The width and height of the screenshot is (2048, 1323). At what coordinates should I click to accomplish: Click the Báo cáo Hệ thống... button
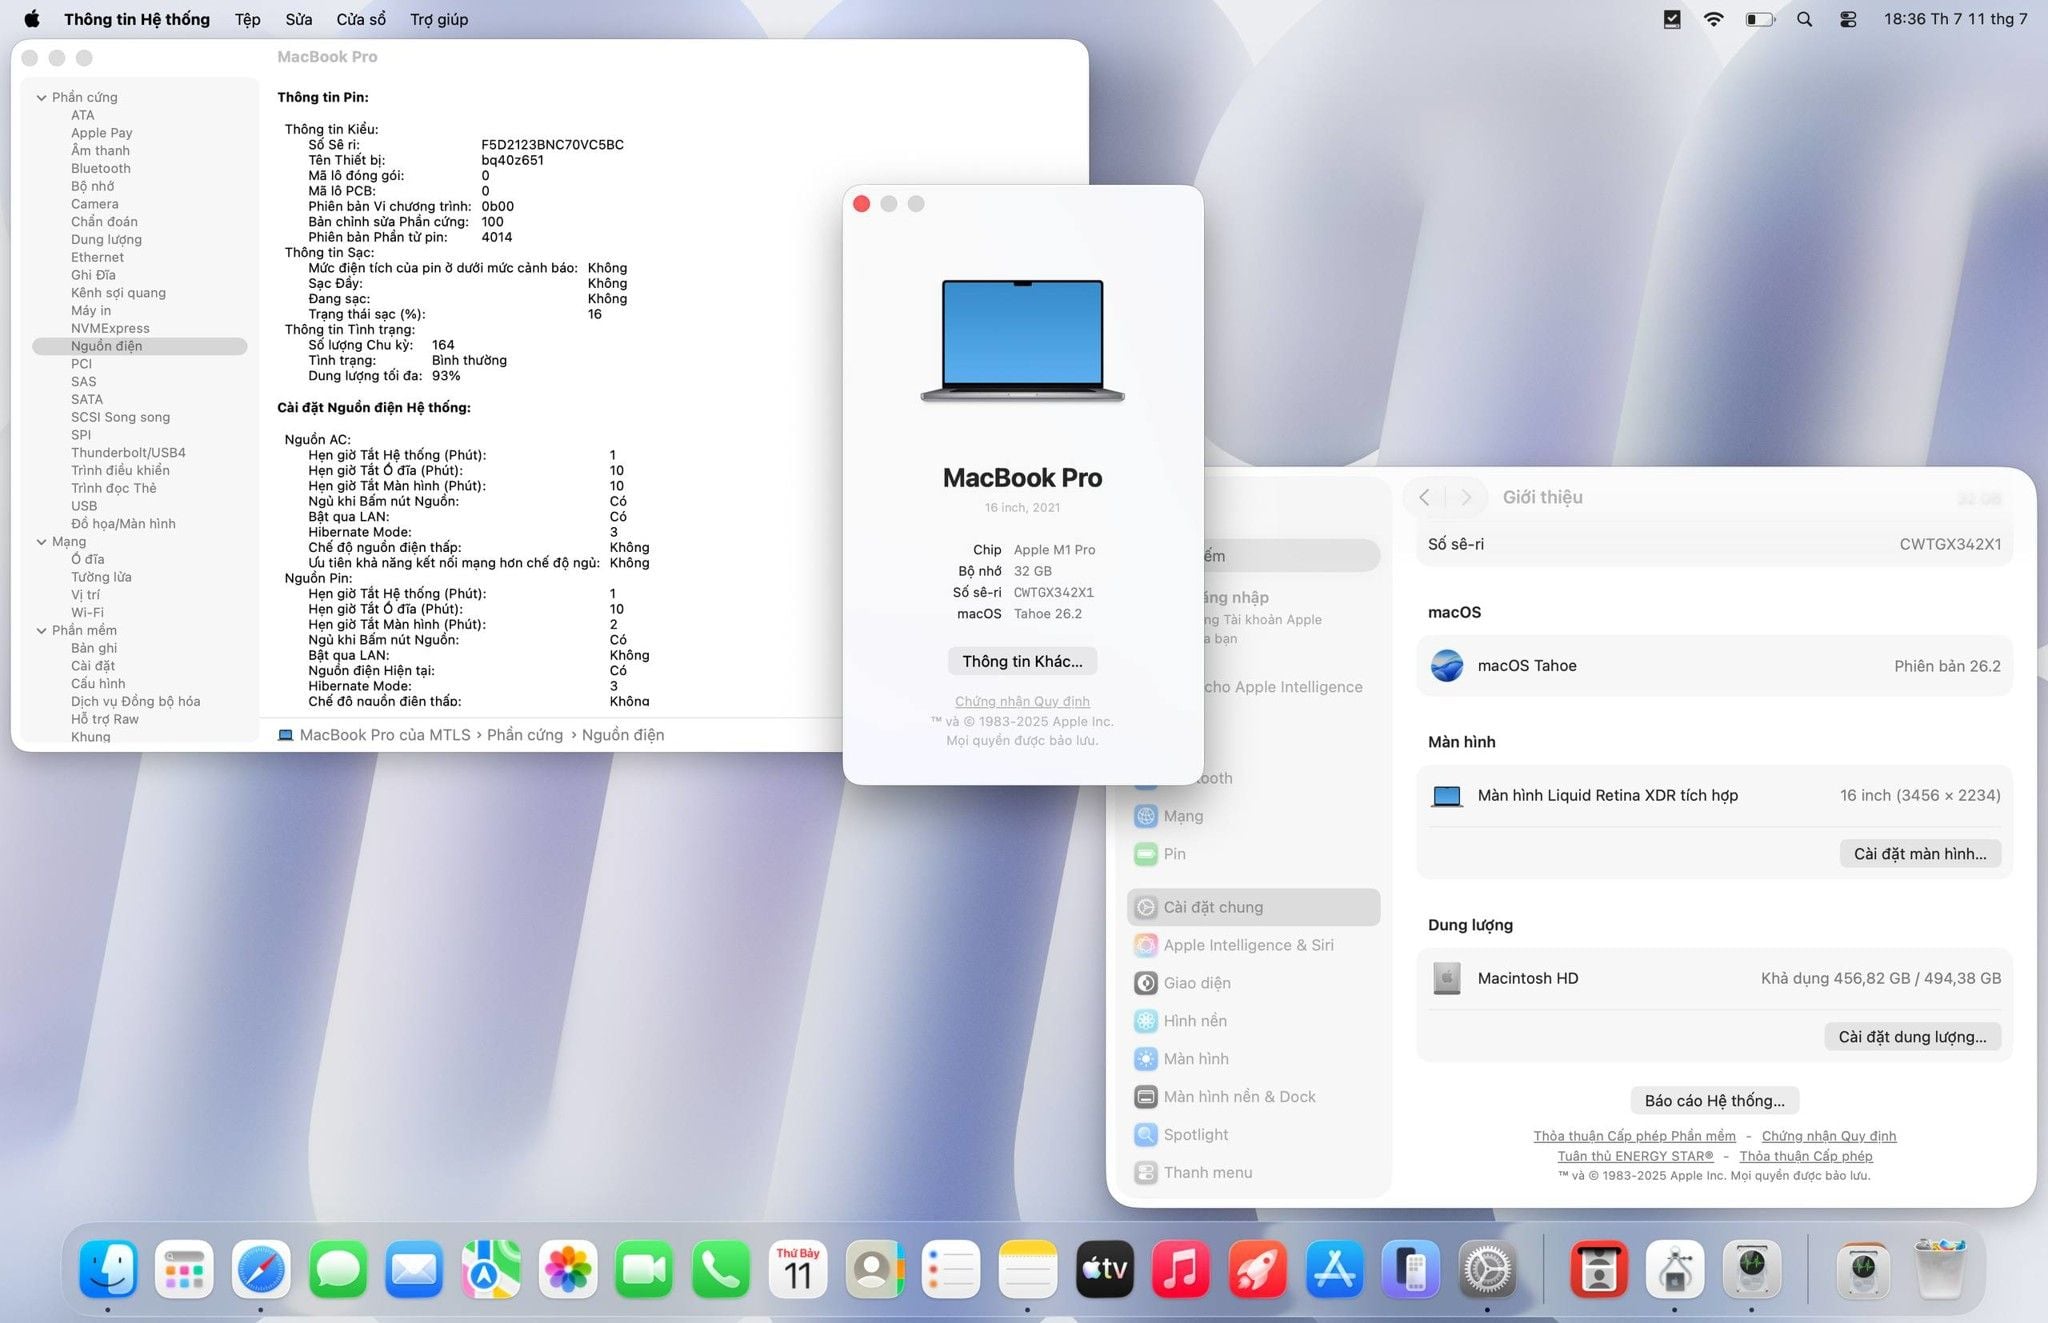click(1715, 1101)
